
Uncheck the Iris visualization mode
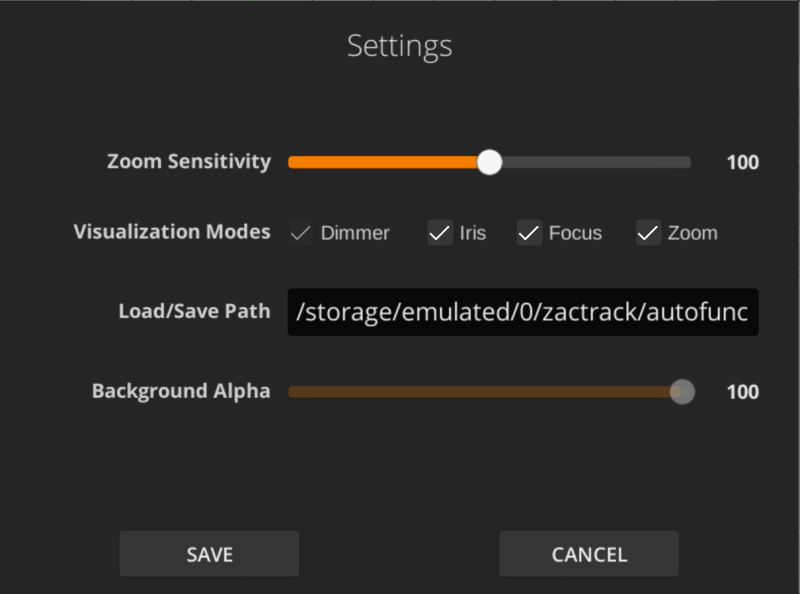click(x=438, y=233)
